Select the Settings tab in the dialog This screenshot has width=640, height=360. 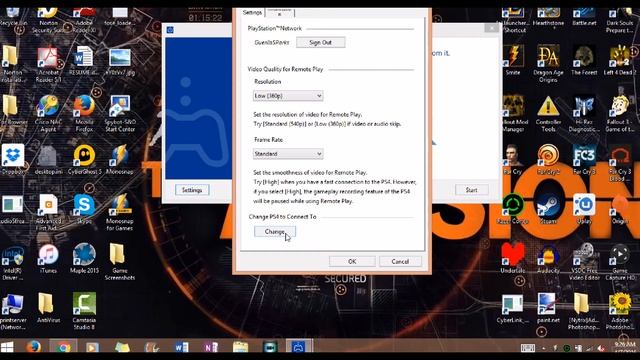pyautogui.click(x=252, y=13)
